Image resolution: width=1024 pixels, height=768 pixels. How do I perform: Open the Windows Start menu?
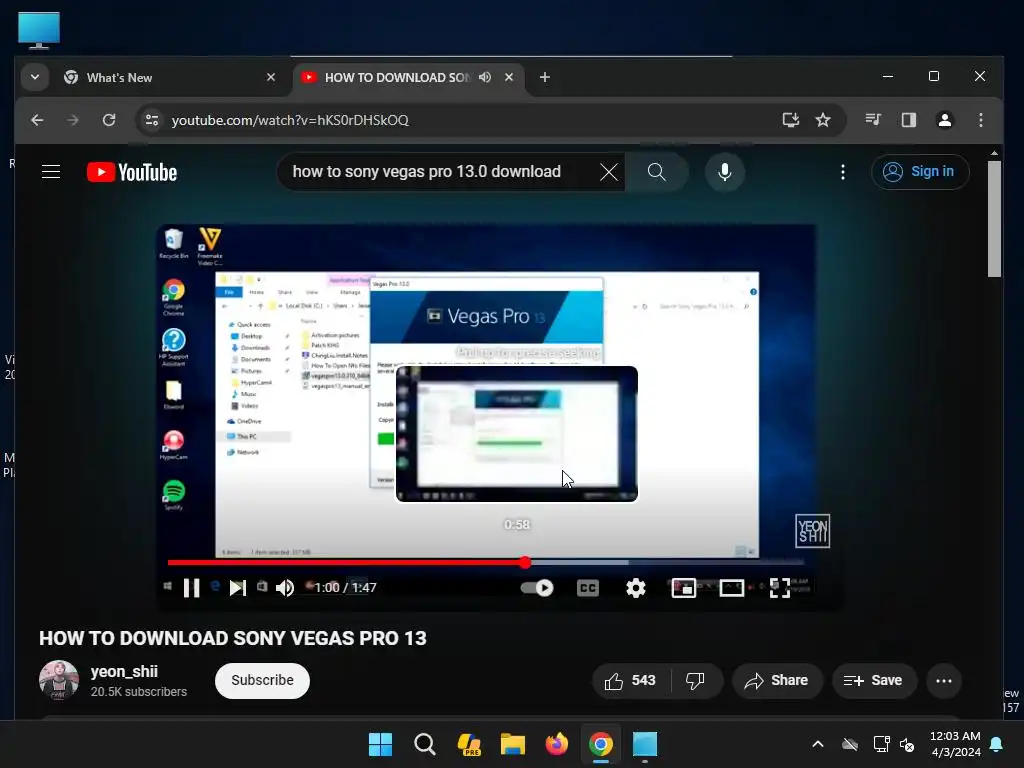[380, 744]
